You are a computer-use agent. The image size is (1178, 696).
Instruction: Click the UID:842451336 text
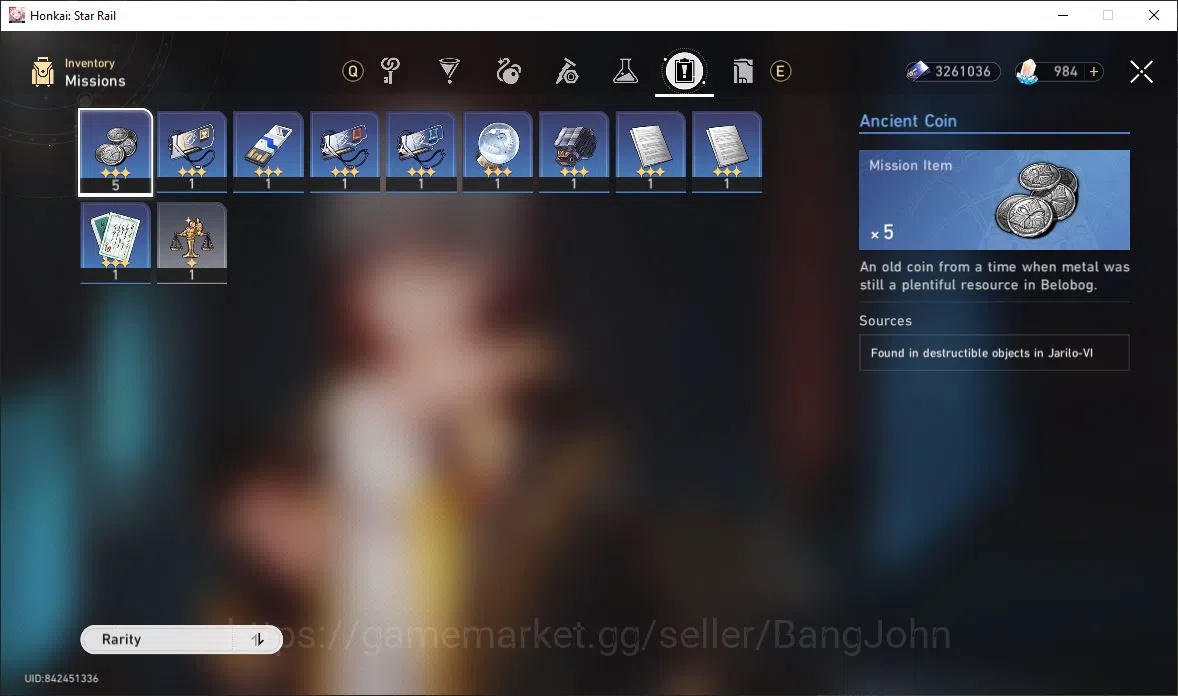click(x=61, y=679)
